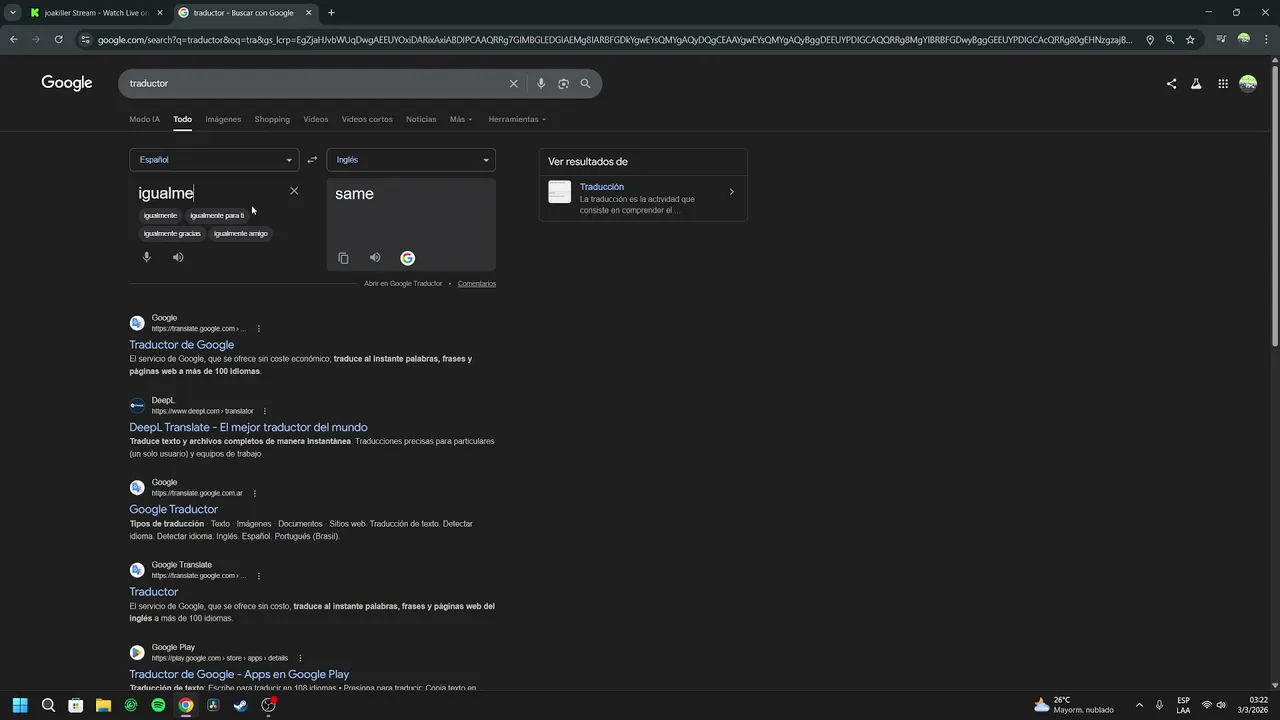This screenshot has width=1280, height=720.
Task: Share this results page
Action: [1171, 84]
